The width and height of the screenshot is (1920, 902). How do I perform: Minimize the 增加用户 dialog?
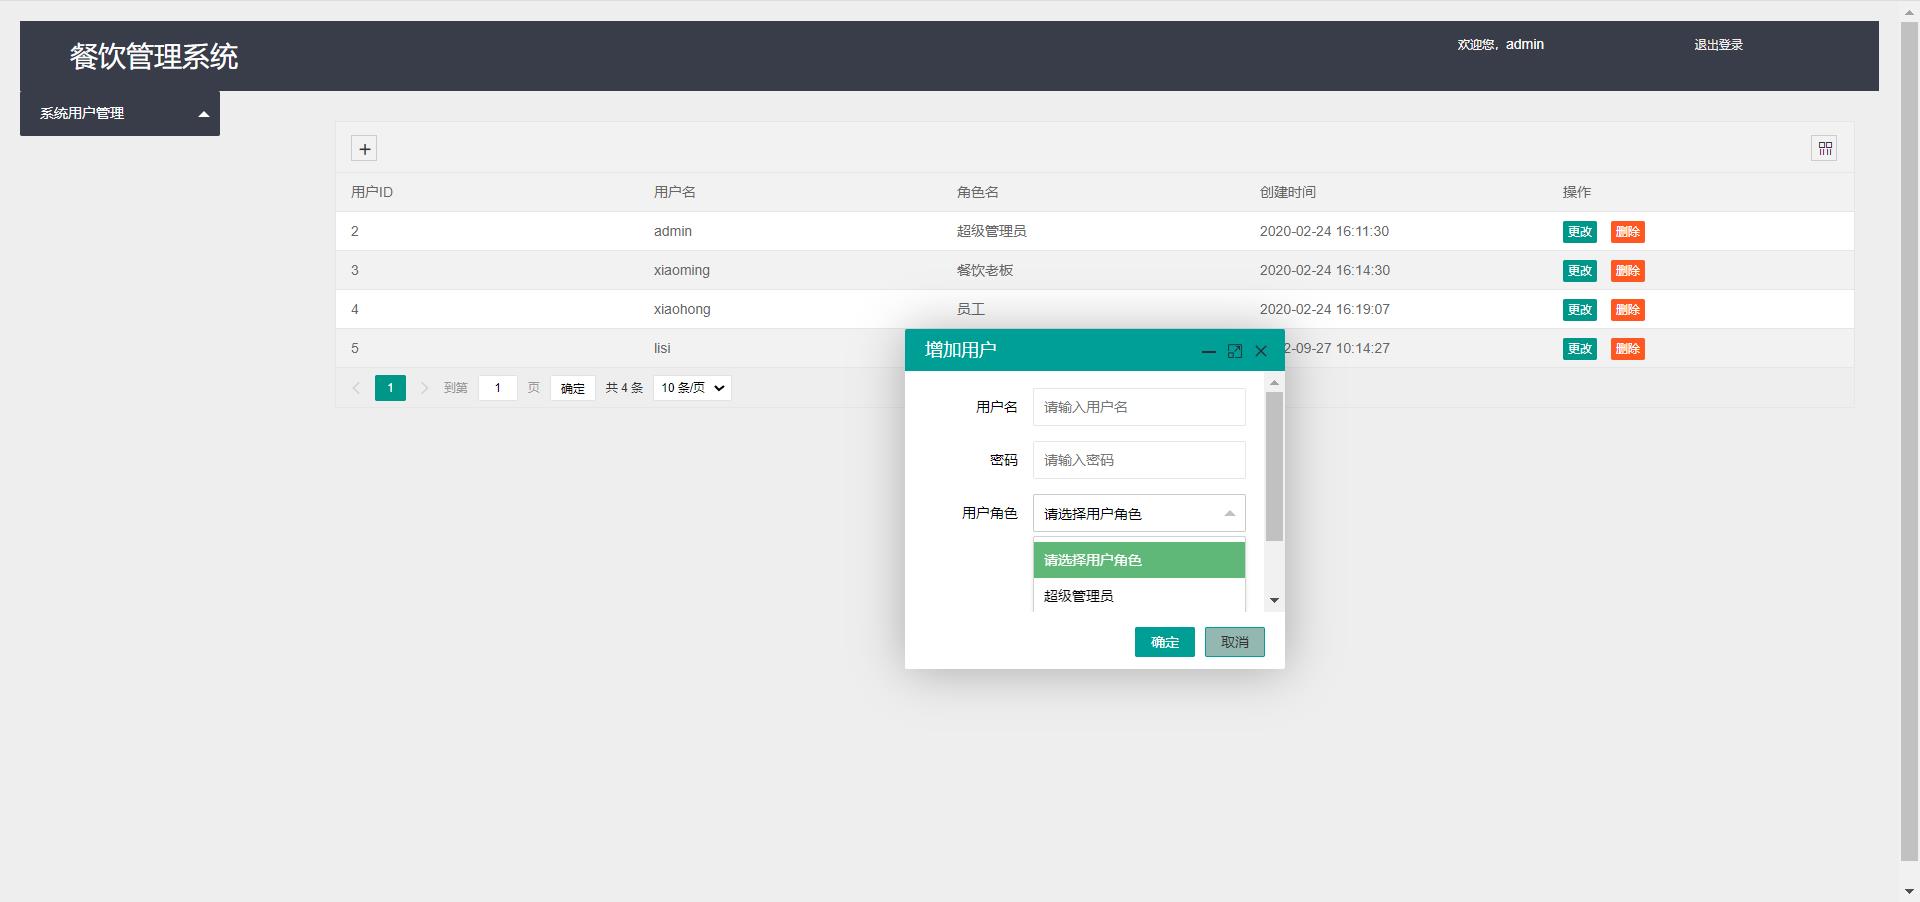pos(1208,351)
